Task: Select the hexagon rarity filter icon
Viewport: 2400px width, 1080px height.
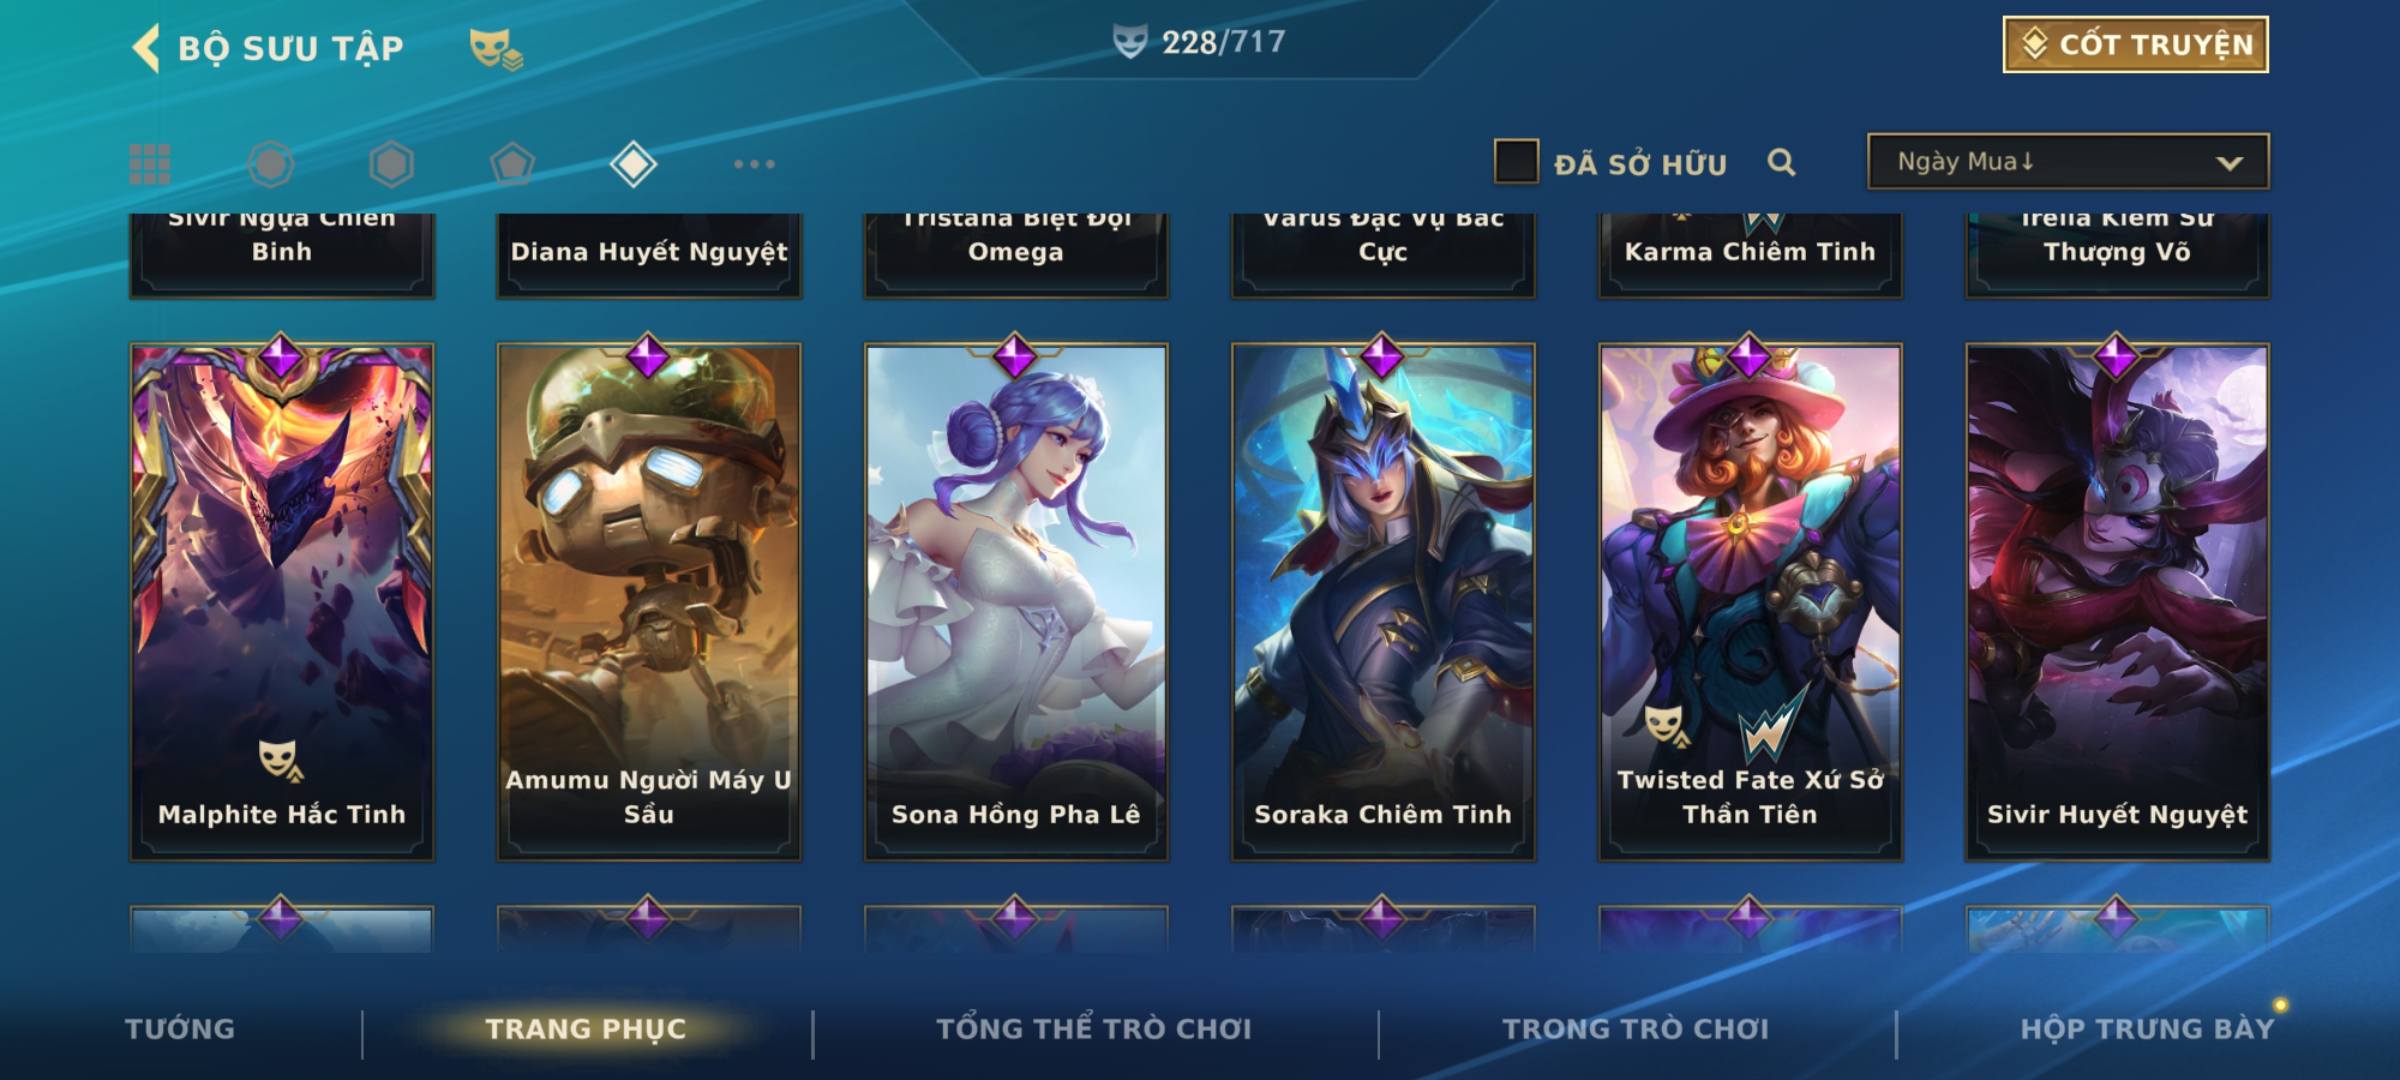Action: (x=391, y=164)
